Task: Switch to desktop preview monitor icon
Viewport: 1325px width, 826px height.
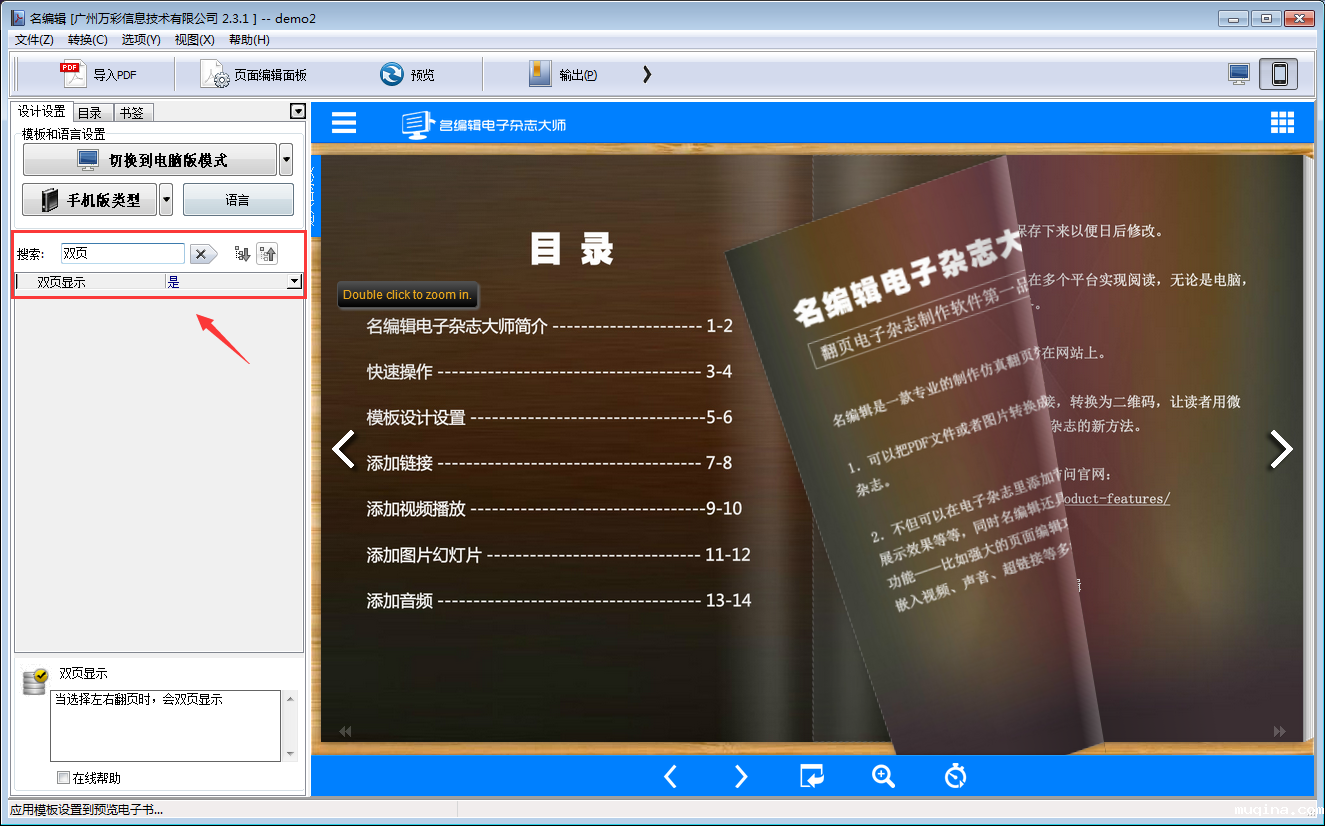Action: (x=1239, y=74)
